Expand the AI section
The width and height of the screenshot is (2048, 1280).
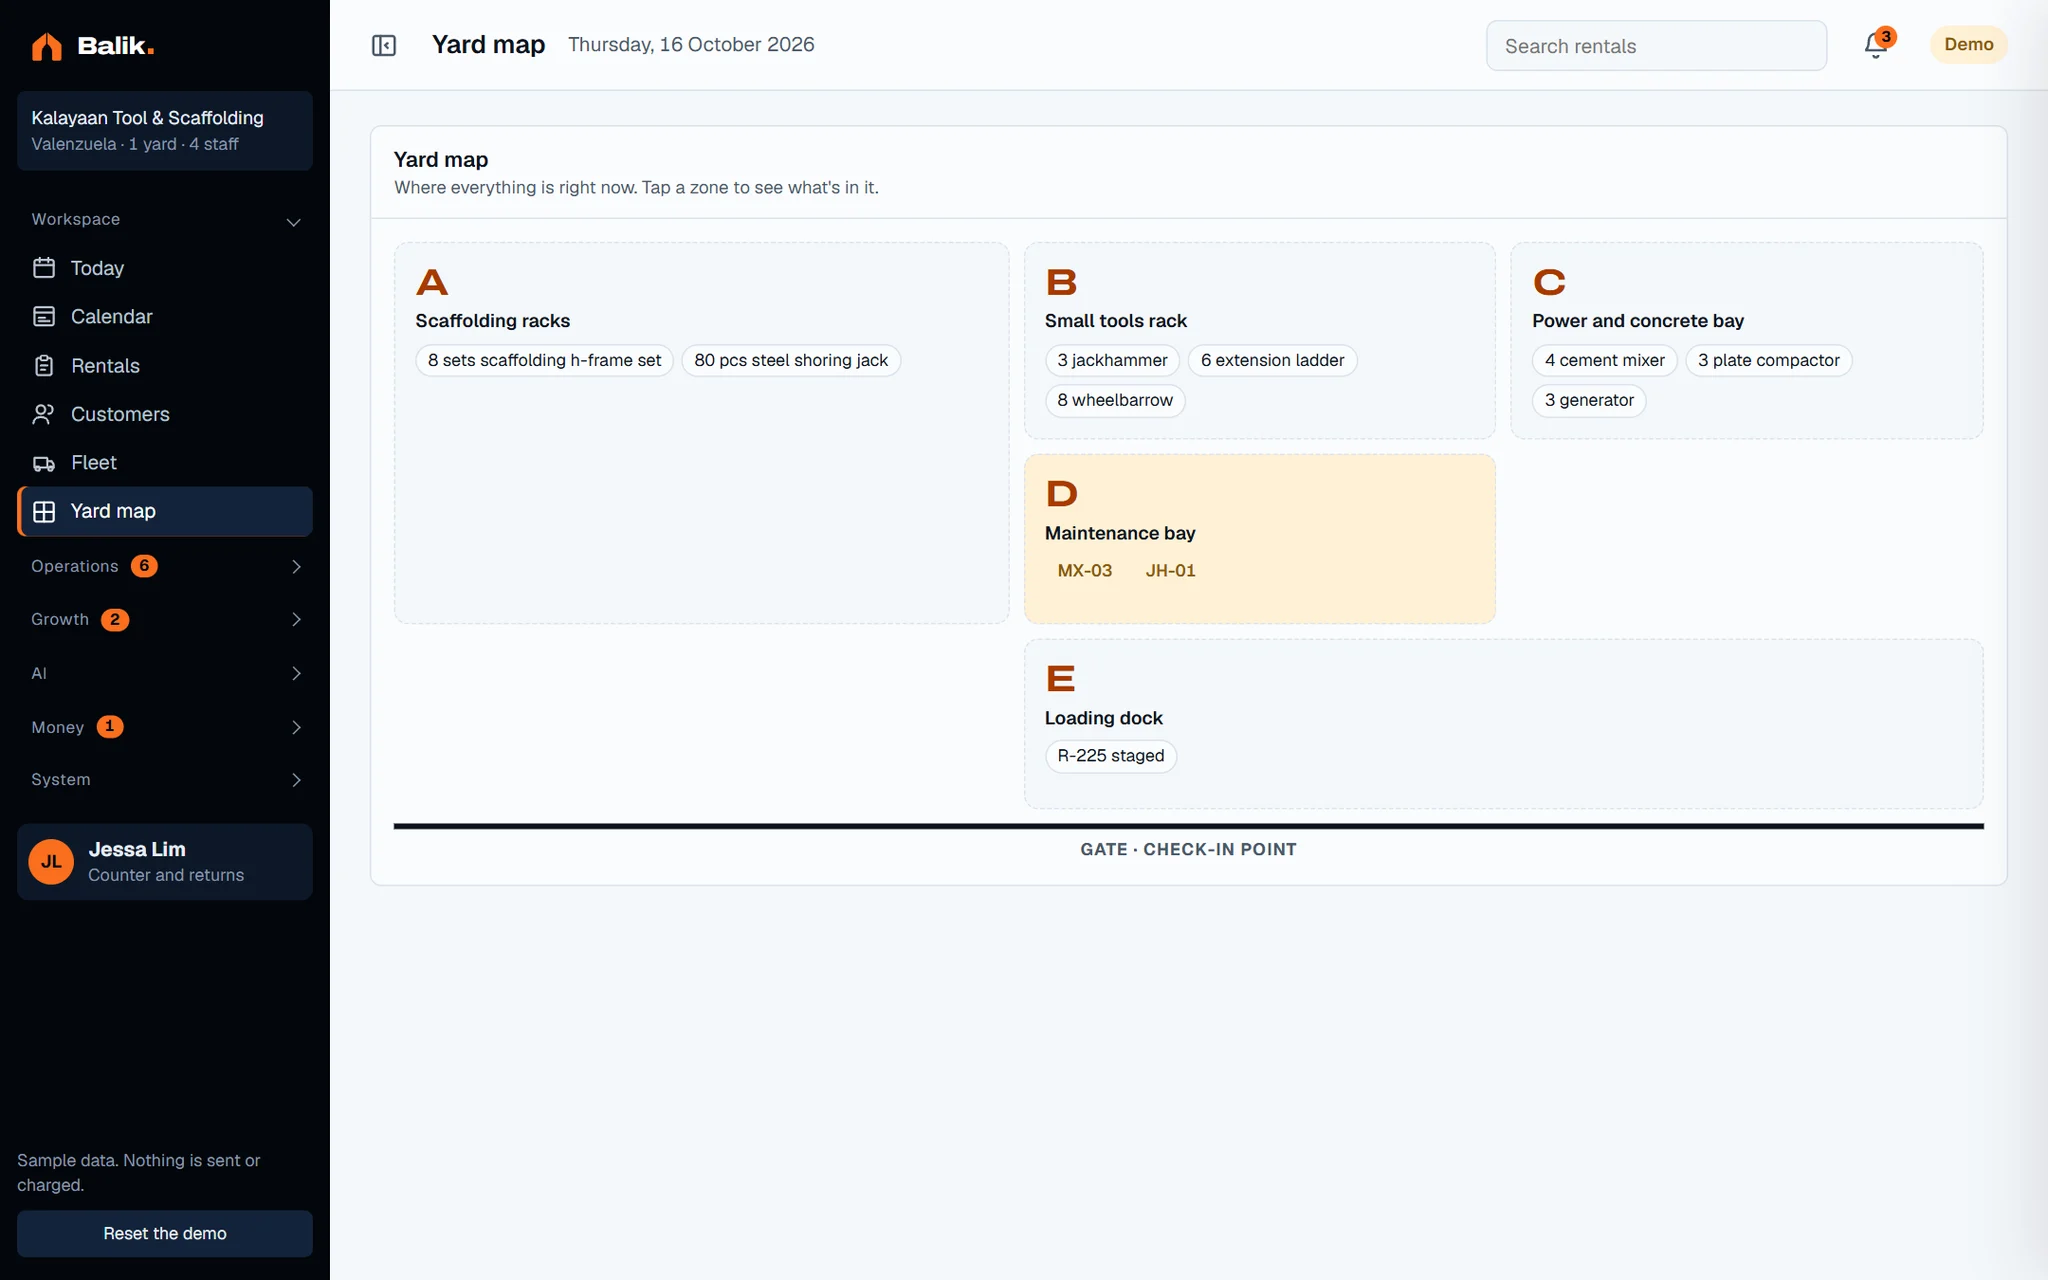click(x=165, y=673)
